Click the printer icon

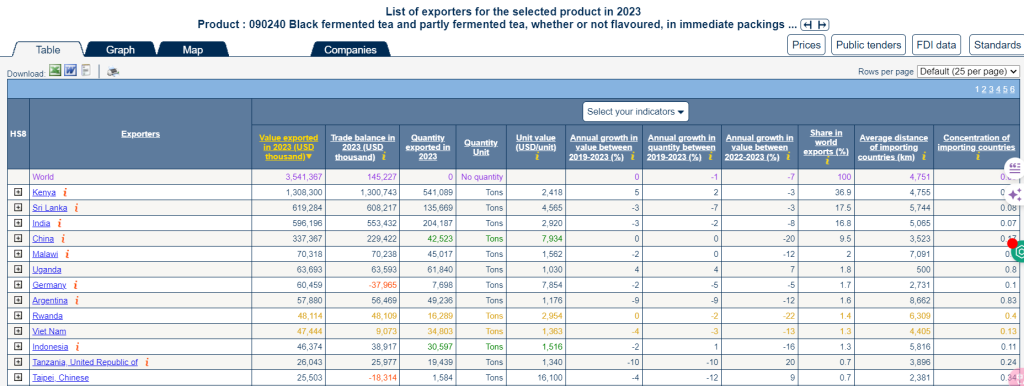[113, 72]
